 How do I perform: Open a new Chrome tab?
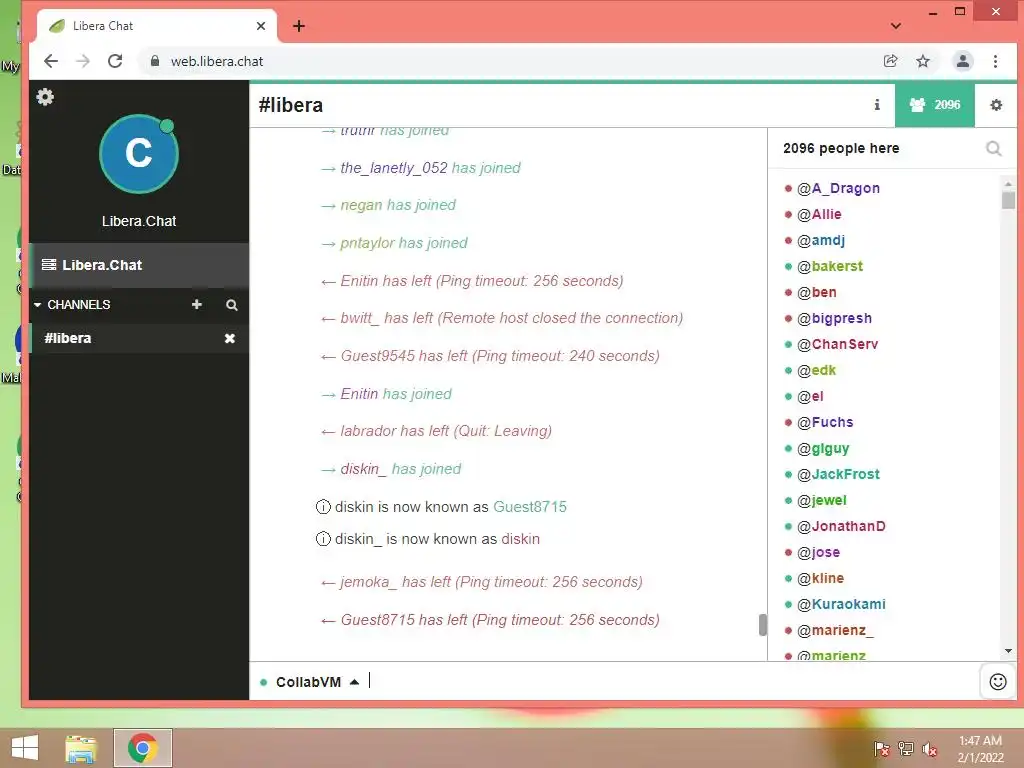coord(299,26)
